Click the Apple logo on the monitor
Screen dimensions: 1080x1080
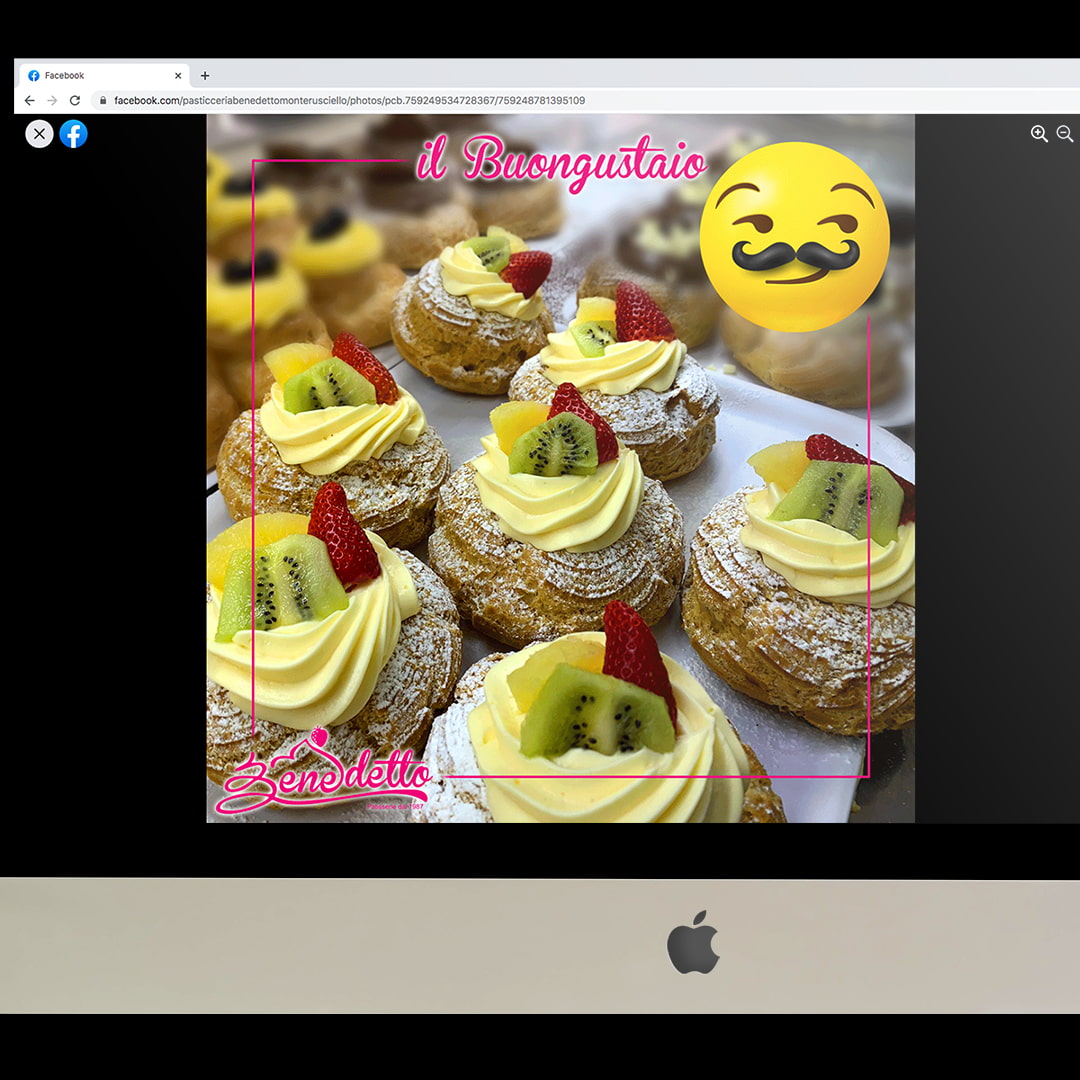693,942
